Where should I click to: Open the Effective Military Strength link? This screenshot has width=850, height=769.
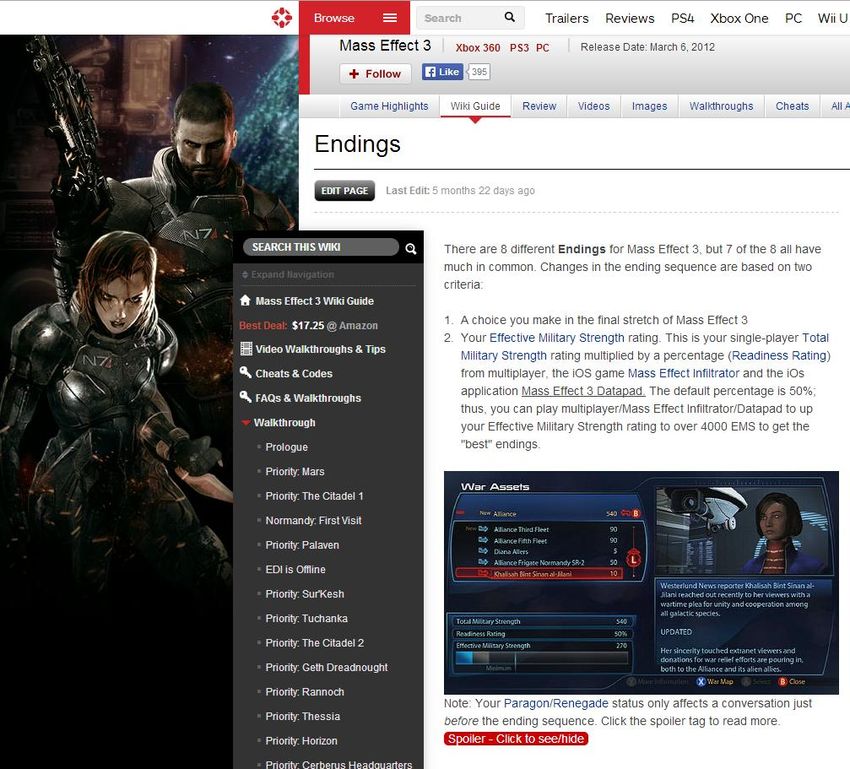[557, 338]
